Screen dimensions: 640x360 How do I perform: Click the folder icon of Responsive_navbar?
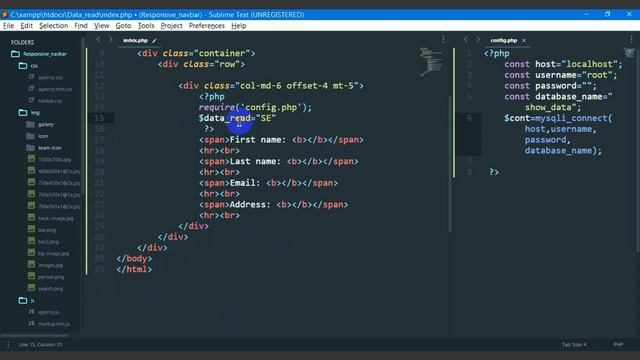click(16, 54)
